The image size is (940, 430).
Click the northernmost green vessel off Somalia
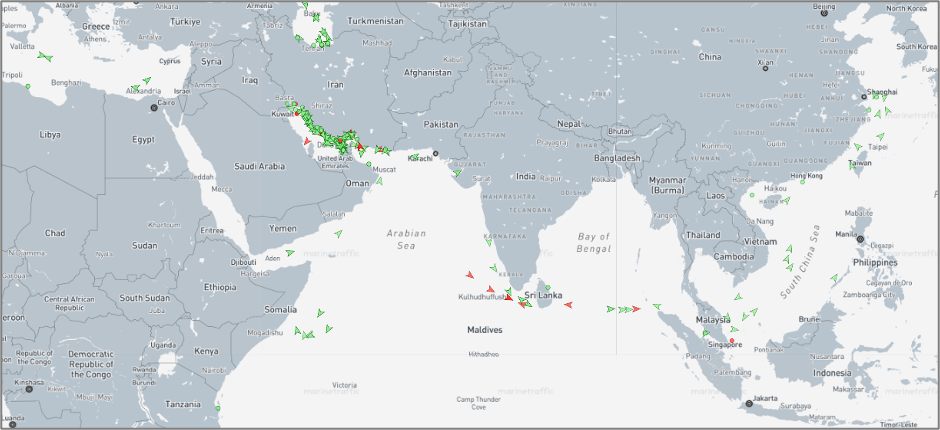320,312
